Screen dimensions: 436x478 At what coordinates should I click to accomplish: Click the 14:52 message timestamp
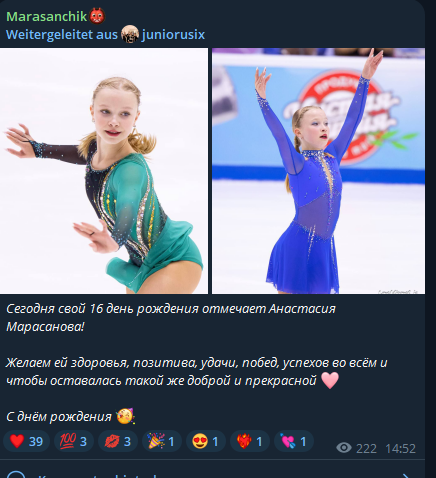pyautogui.click(x=401, y=449)
